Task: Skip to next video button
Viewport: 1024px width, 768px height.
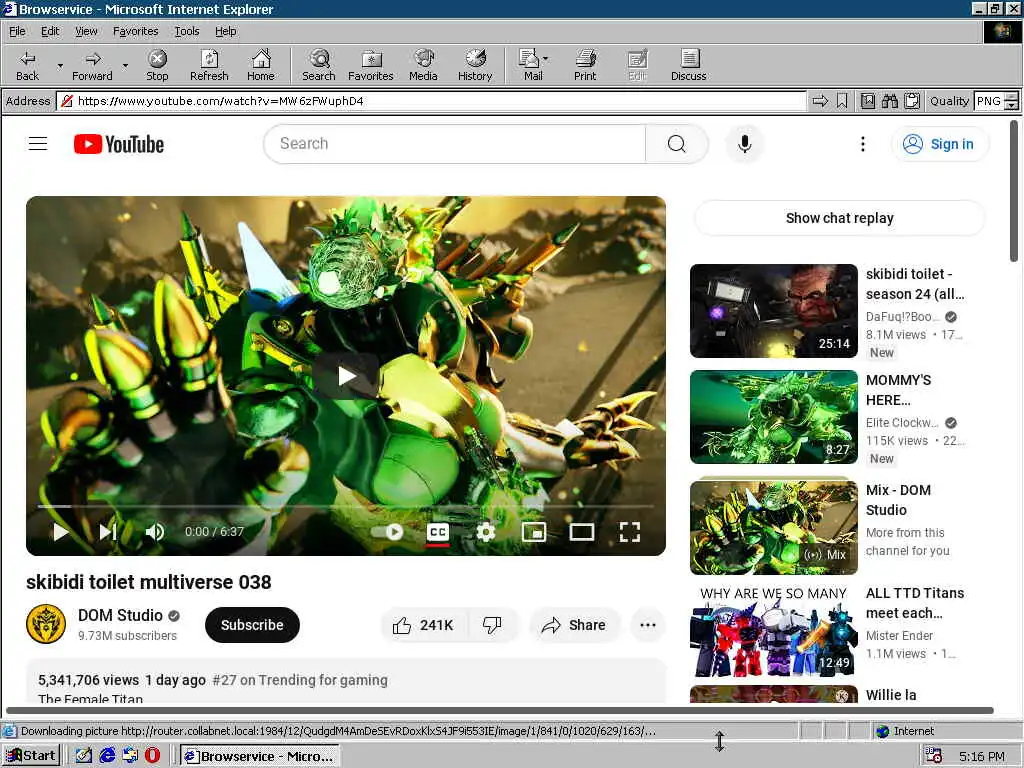Action: coord(108,532)
